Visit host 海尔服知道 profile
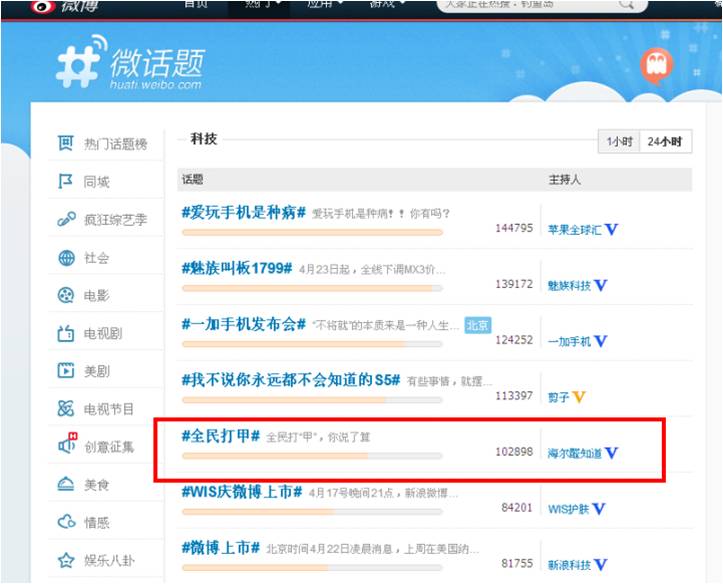723x584 pixels. [x=575, y=454]
